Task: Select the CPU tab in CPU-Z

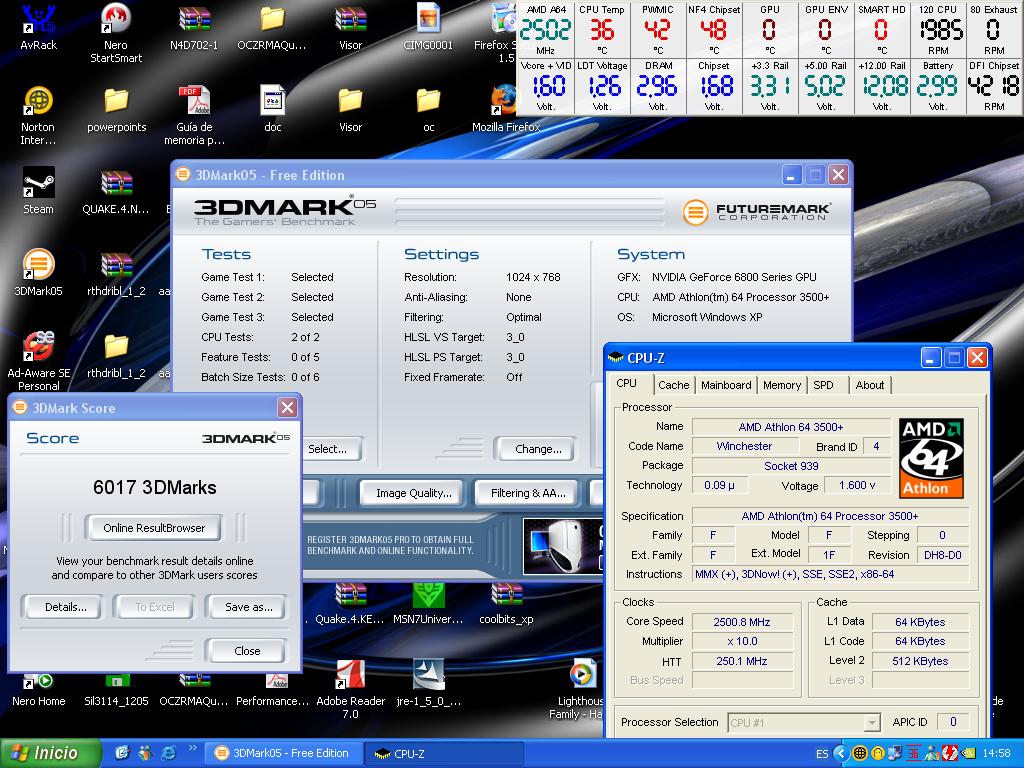Action: 626,384
